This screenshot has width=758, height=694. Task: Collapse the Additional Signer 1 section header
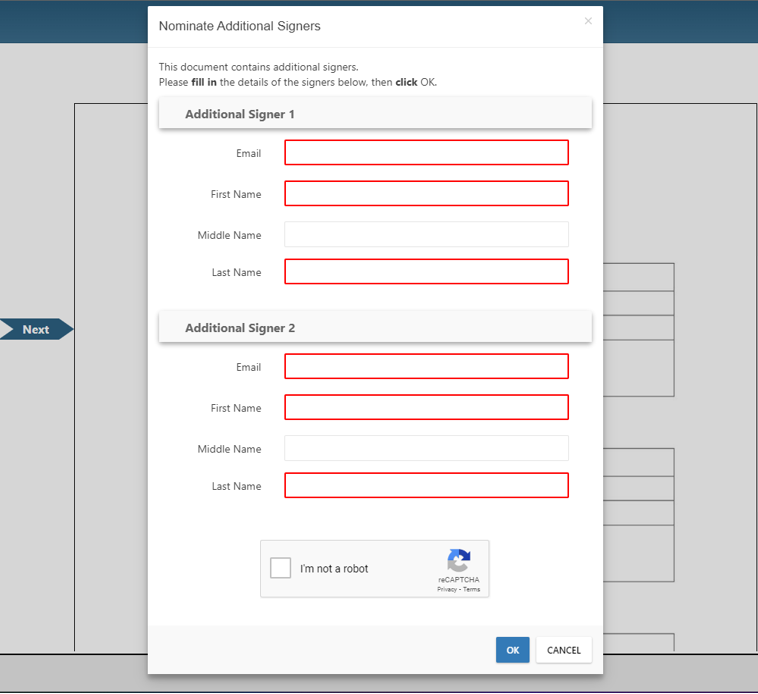click(x=375, y=114)
